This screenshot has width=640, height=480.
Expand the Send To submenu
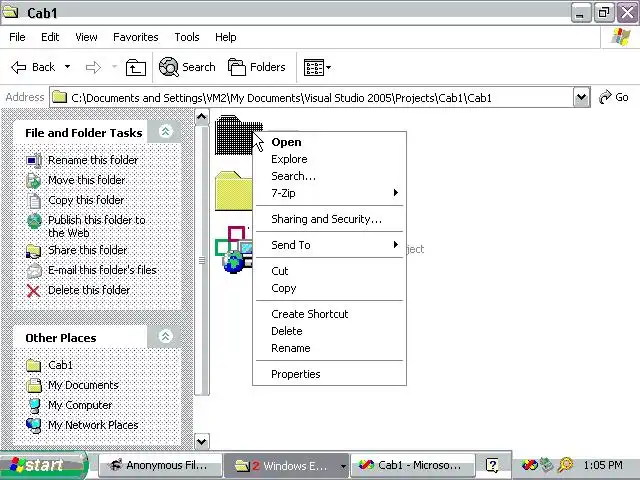coord(329,245)
